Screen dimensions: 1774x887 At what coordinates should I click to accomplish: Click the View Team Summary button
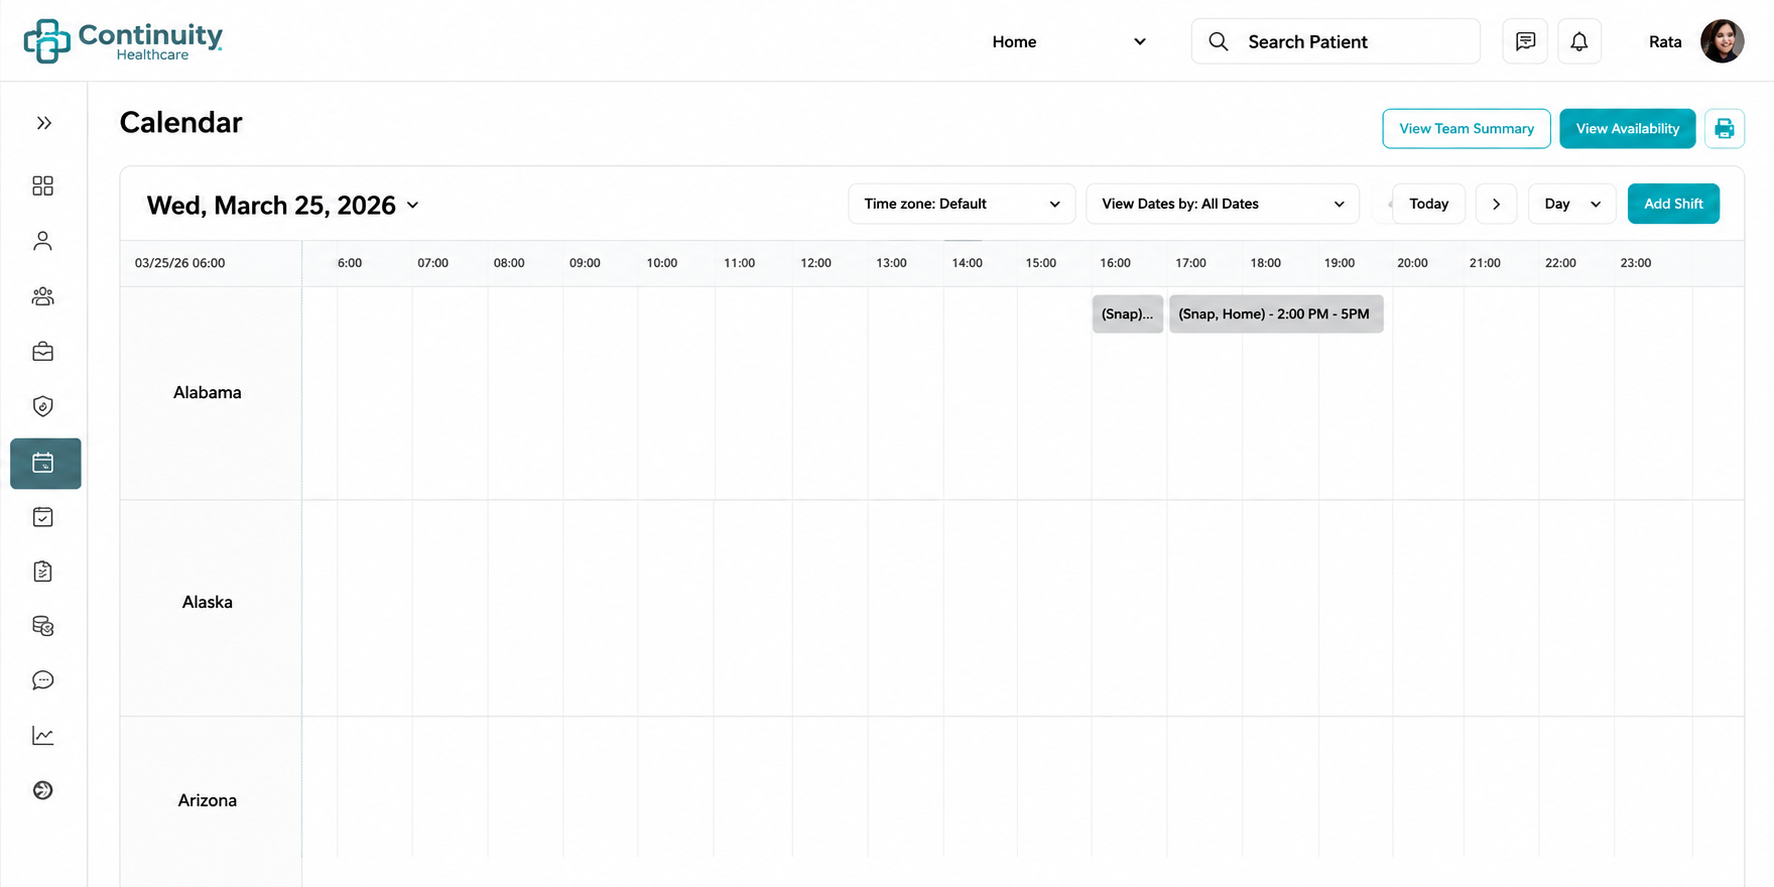(x=1466, y=129)
